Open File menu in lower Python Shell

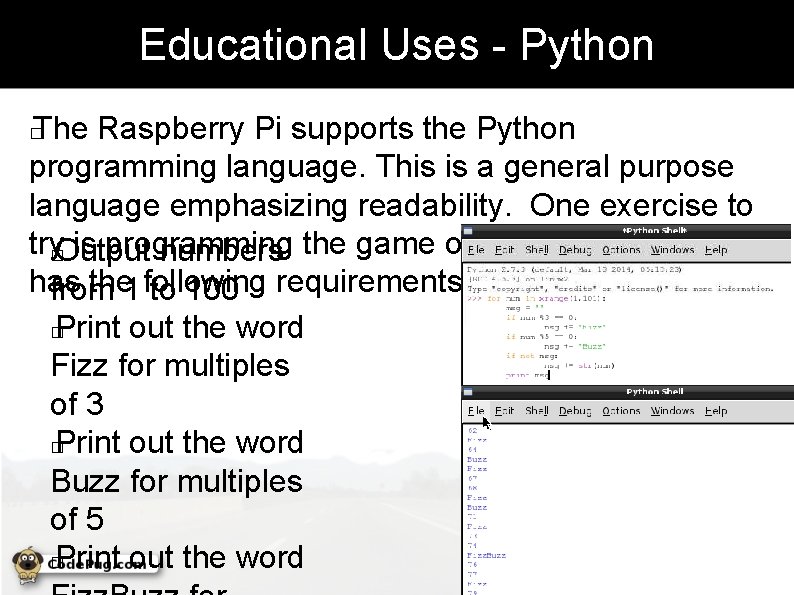coord(476,411)
